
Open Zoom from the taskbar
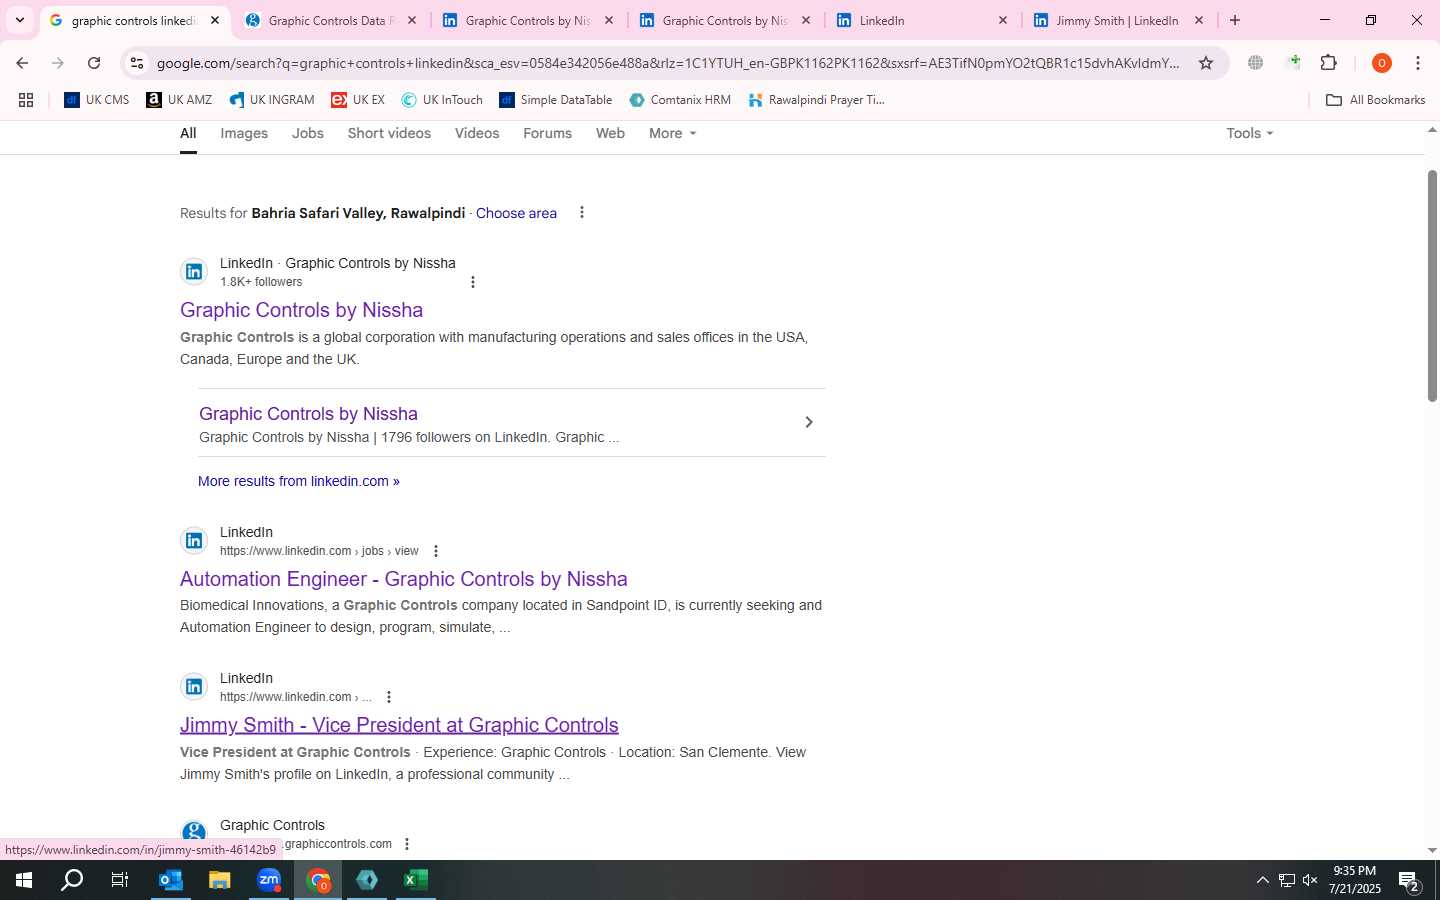269,880
